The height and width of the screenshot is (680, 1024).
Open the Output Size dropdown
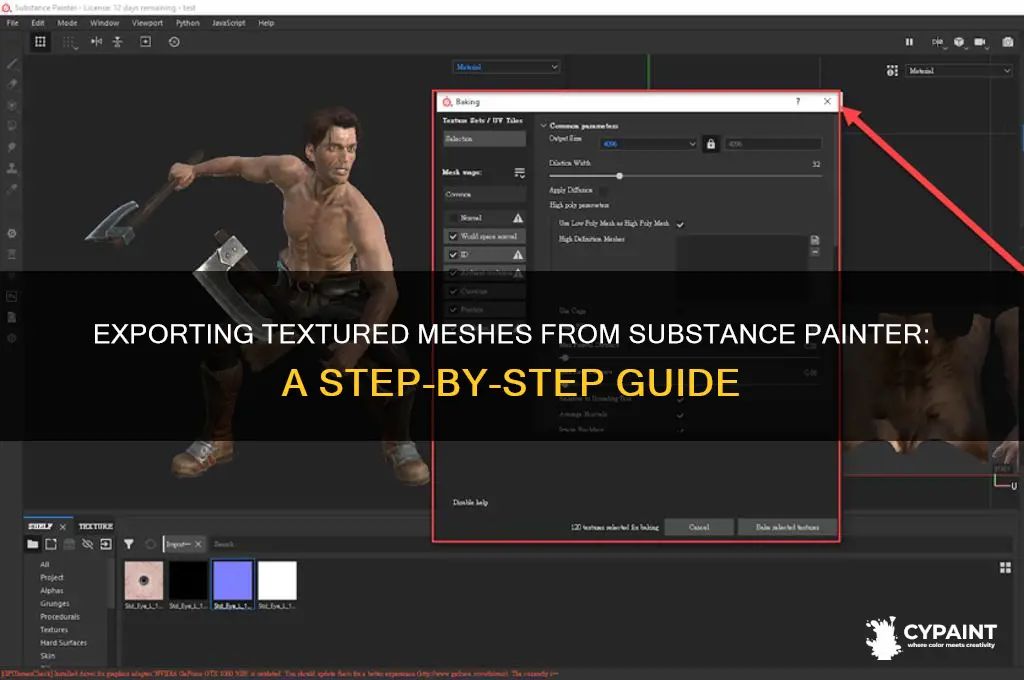point(648,144)
